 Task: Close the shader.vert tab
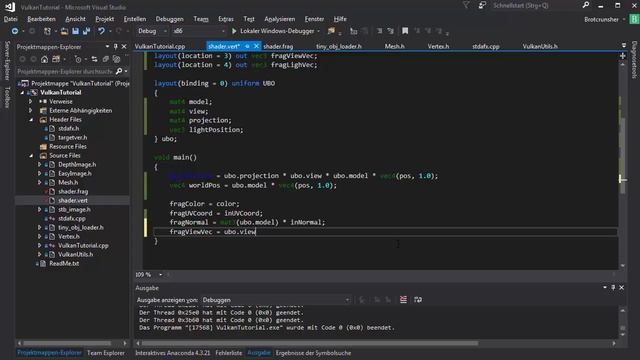(x=256, y=46)
